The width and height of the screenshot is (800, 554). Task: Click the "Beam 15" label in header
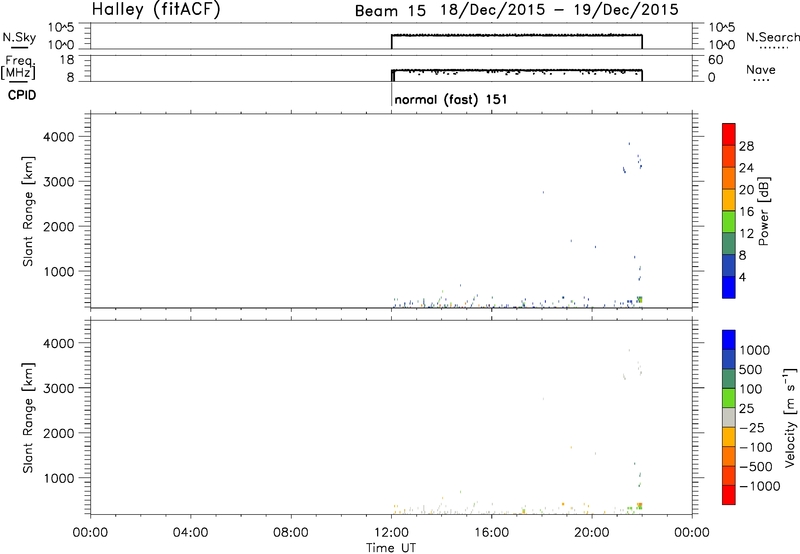click(x=390, y=11)
